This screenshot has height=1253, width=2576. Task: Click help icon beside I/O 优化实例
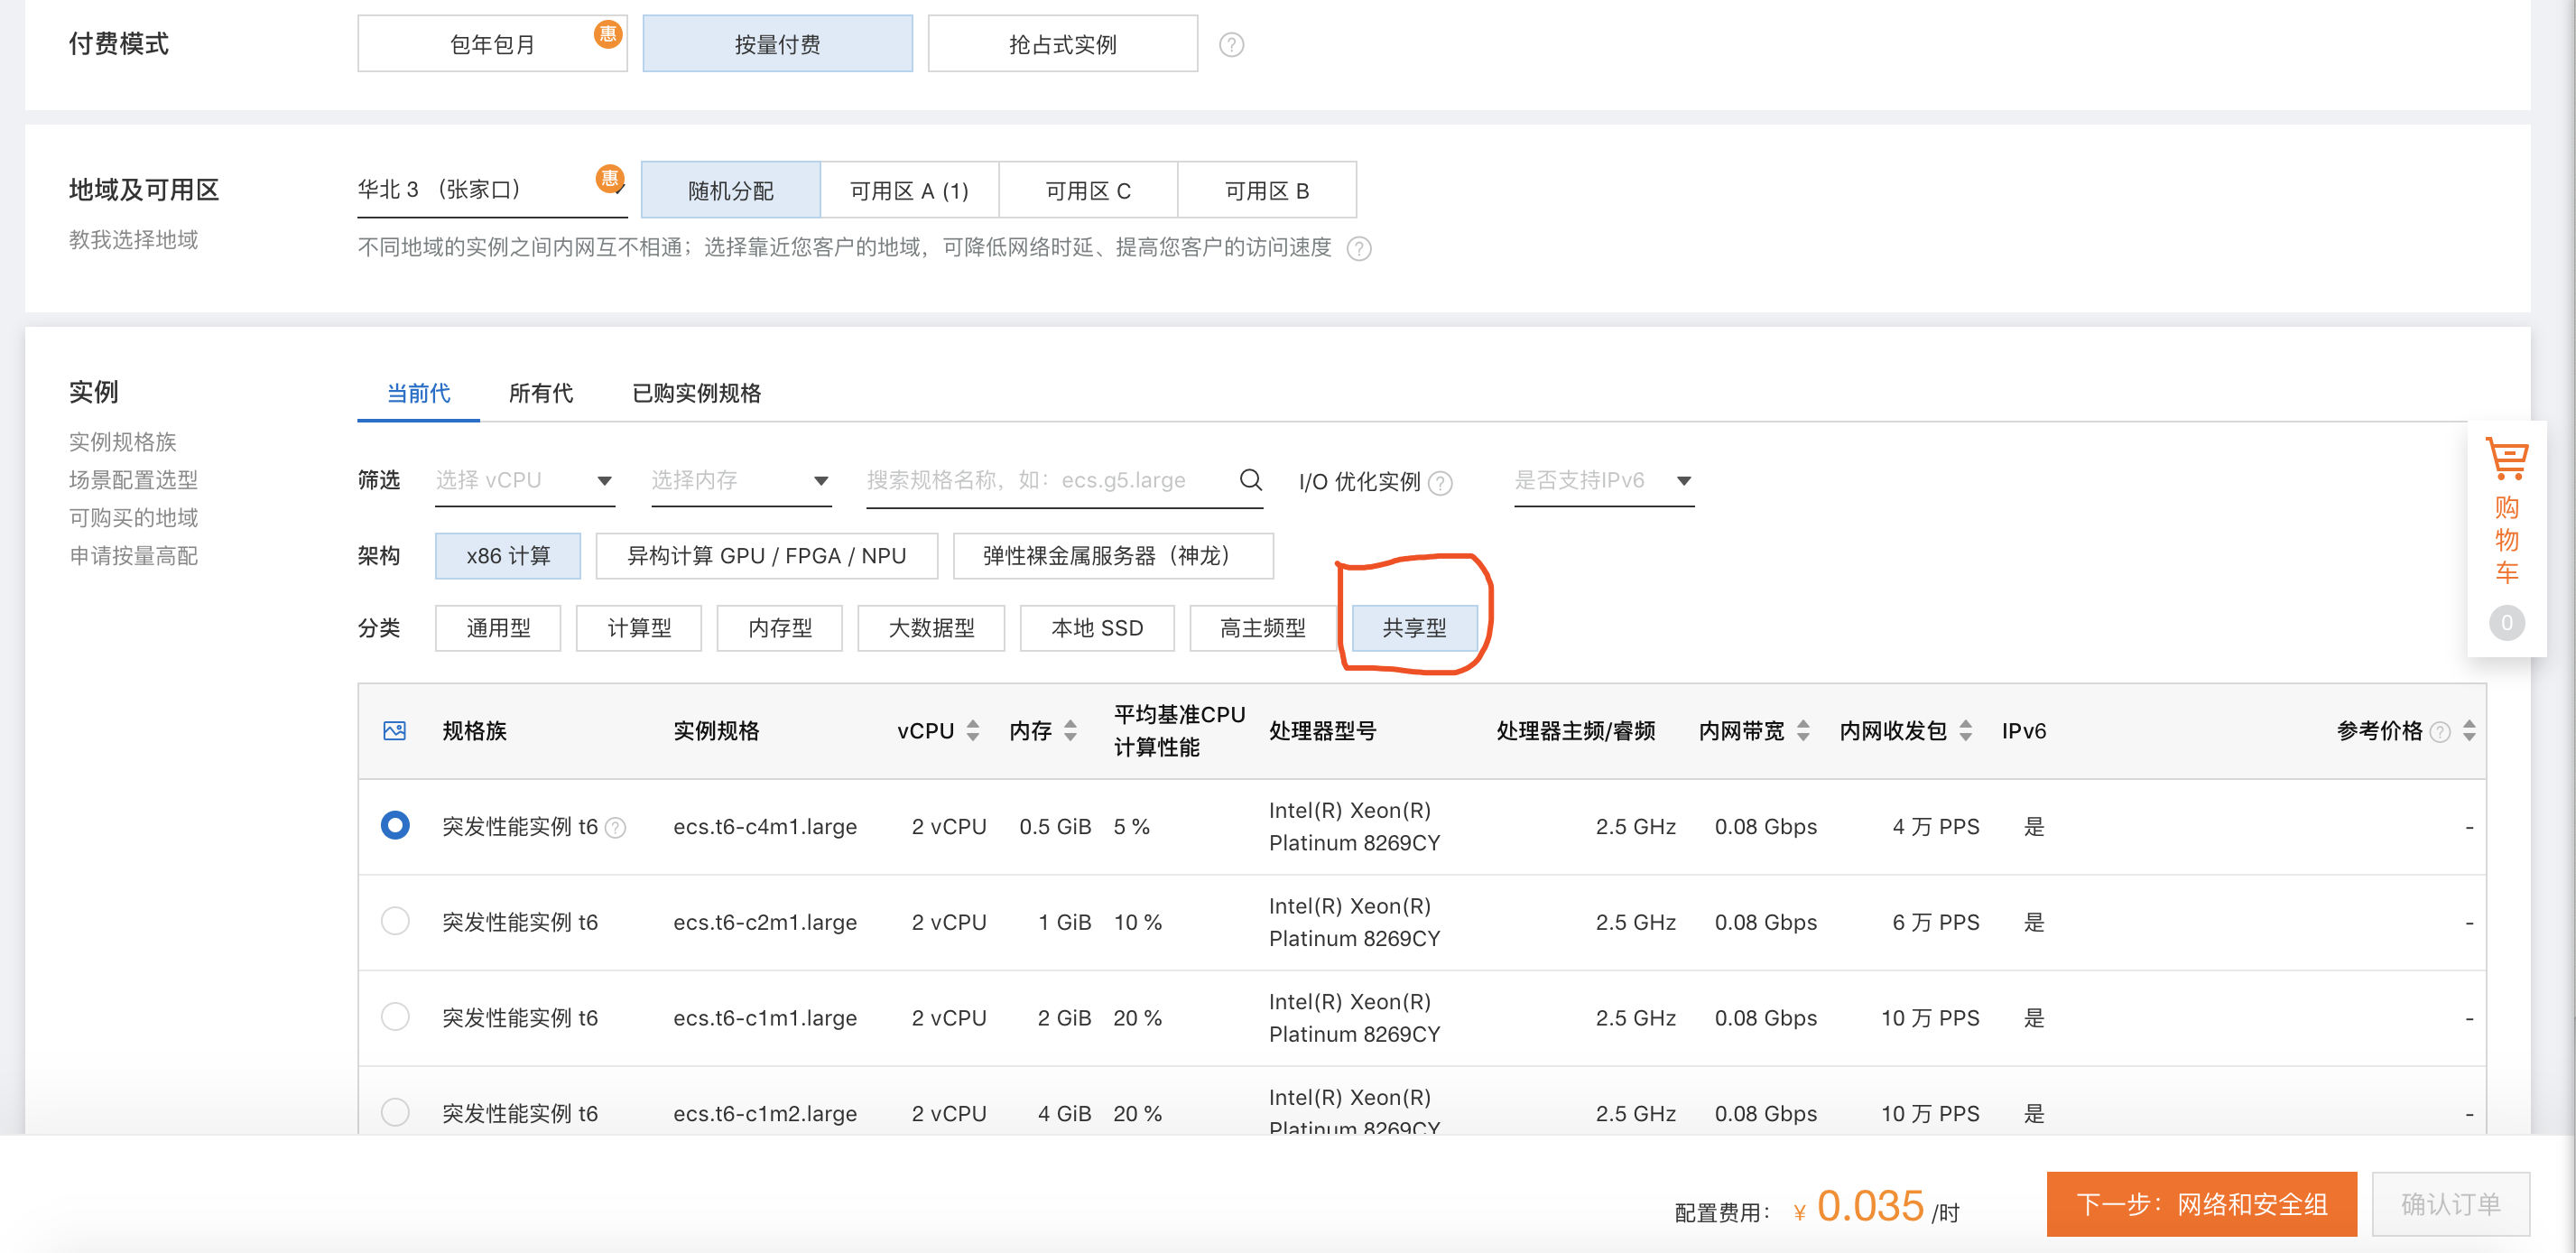click(x=1440, y=483)
